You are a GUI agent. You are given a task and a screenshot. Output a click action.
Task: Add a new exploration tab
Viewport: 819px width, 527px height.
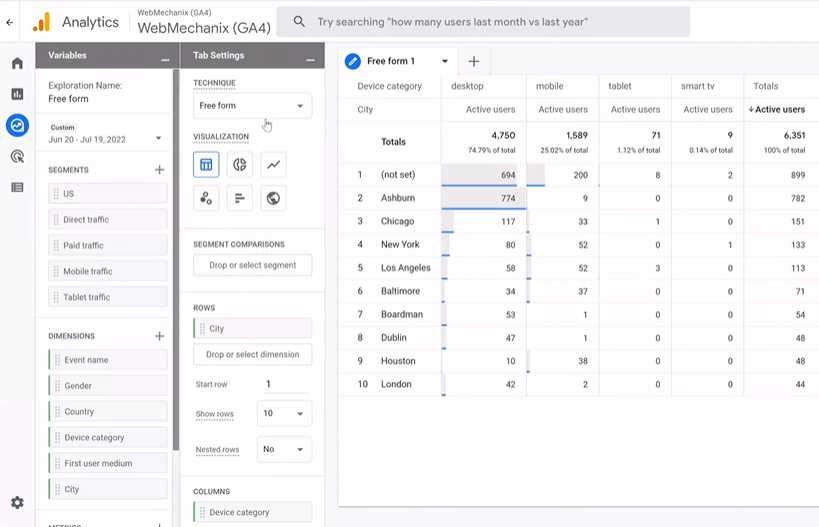pos(474,61)
